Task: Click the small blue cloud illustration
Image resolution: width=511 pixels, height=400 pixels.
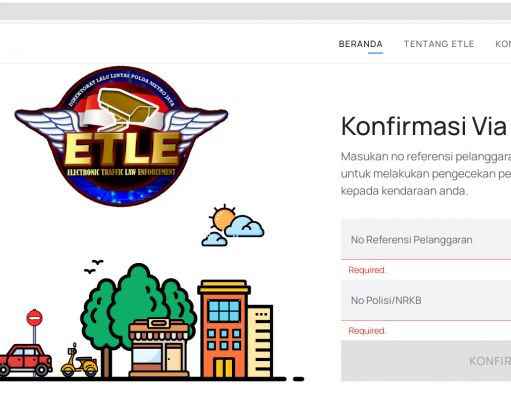Action: (214, 239)
